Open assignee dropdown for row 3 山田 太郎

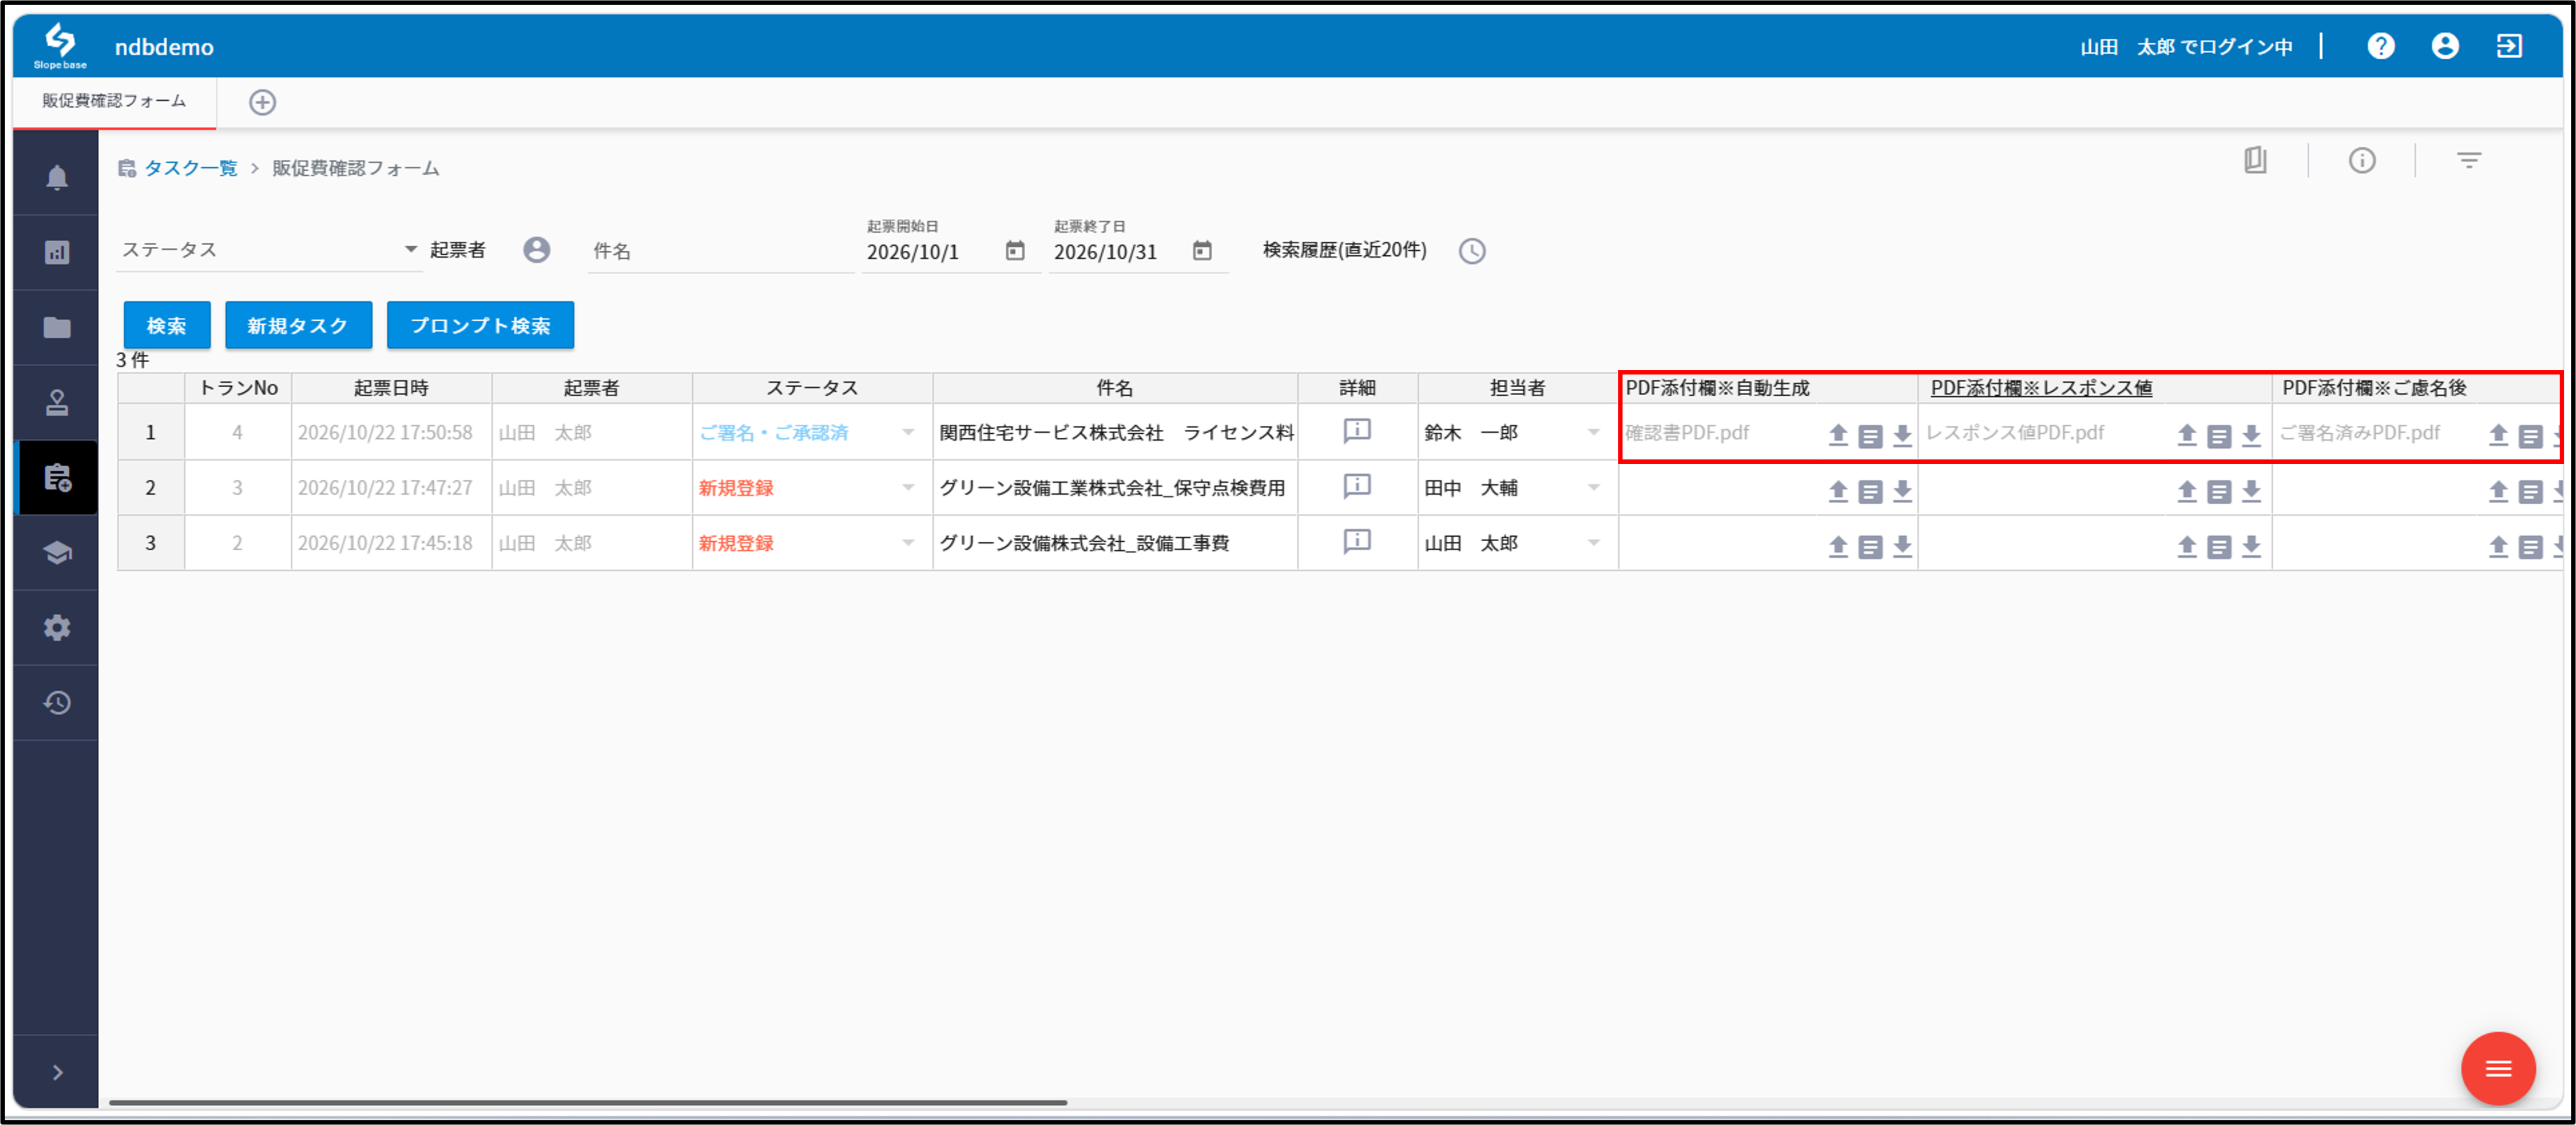pyautogui.click(x=1594, y=542)
